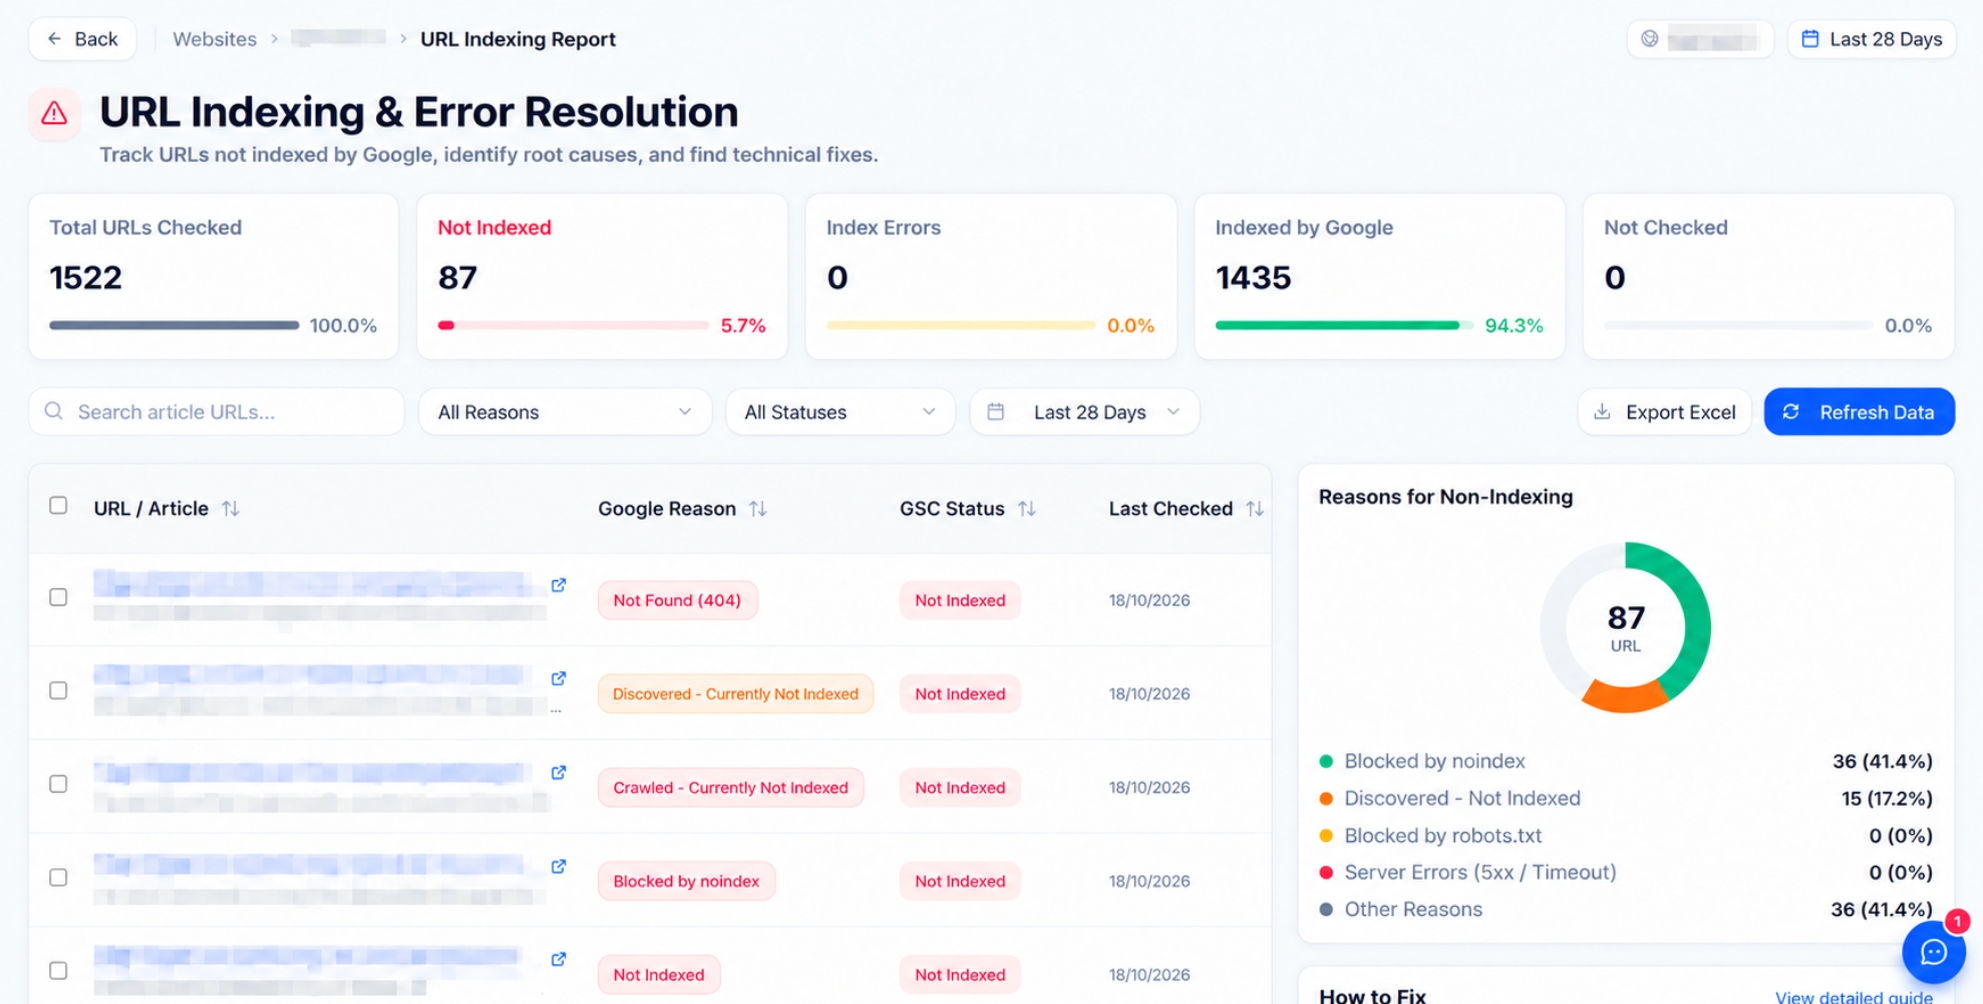Viewport: 1983px width, 1004px height.
Task: Click the Not Found (404) reason badge
Action: tap(677, 600)
